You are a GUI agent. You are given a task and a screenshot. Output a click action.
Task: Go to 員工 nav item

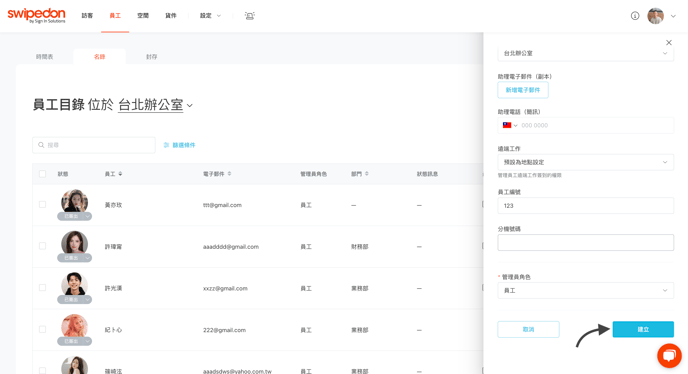115,16
